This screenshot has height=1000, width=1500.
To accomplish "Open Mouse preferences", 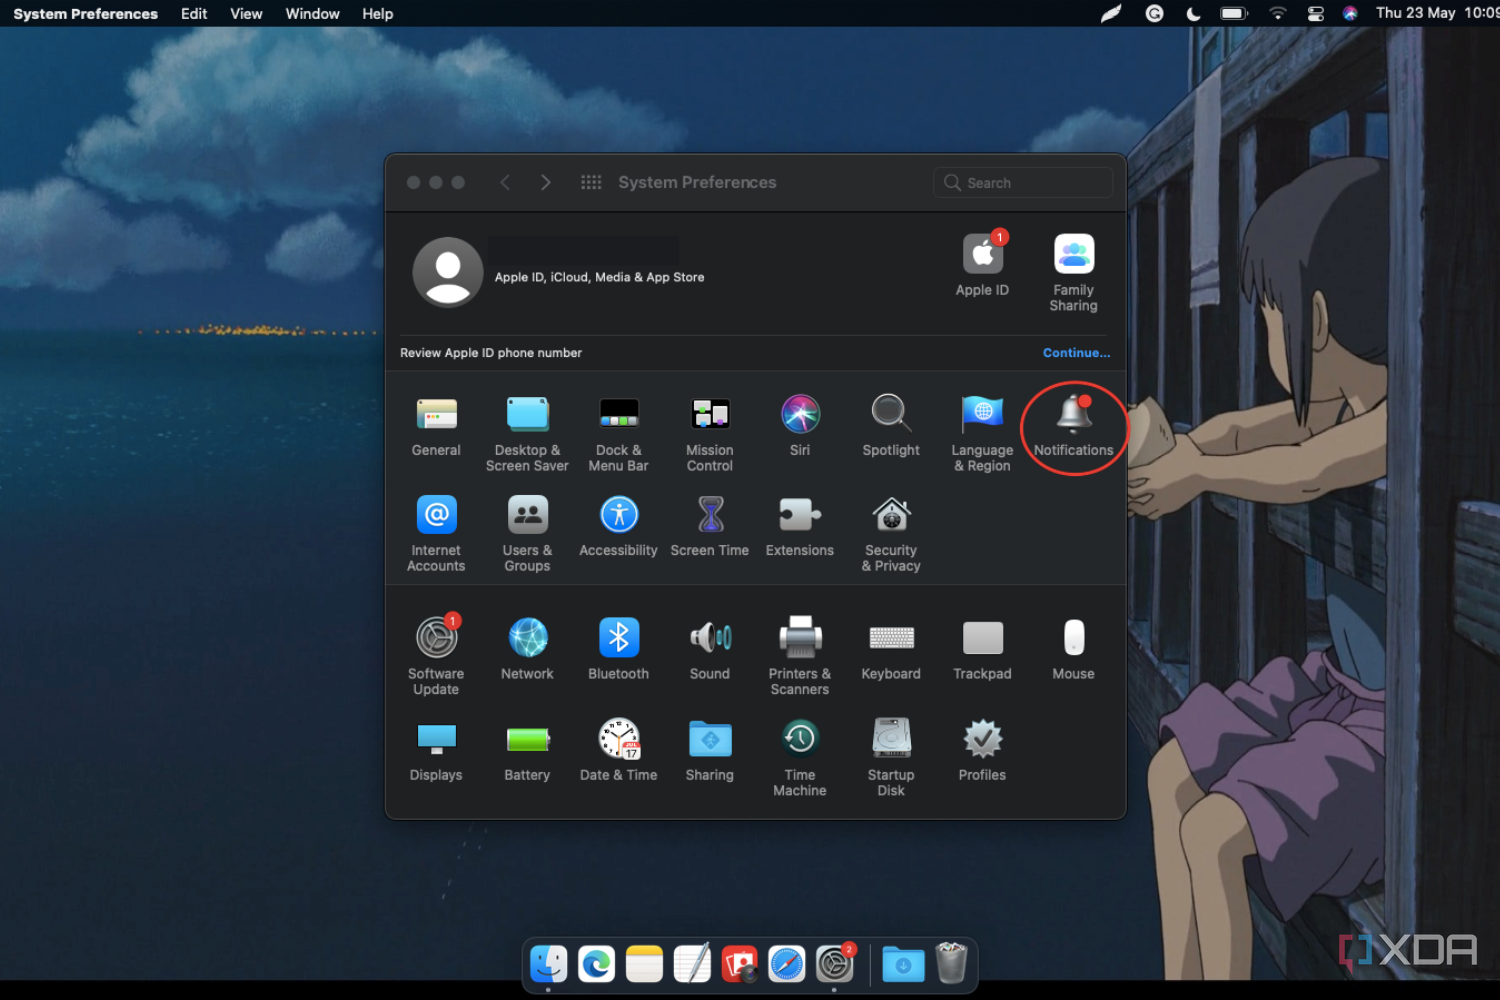I will pos(1073,638).
